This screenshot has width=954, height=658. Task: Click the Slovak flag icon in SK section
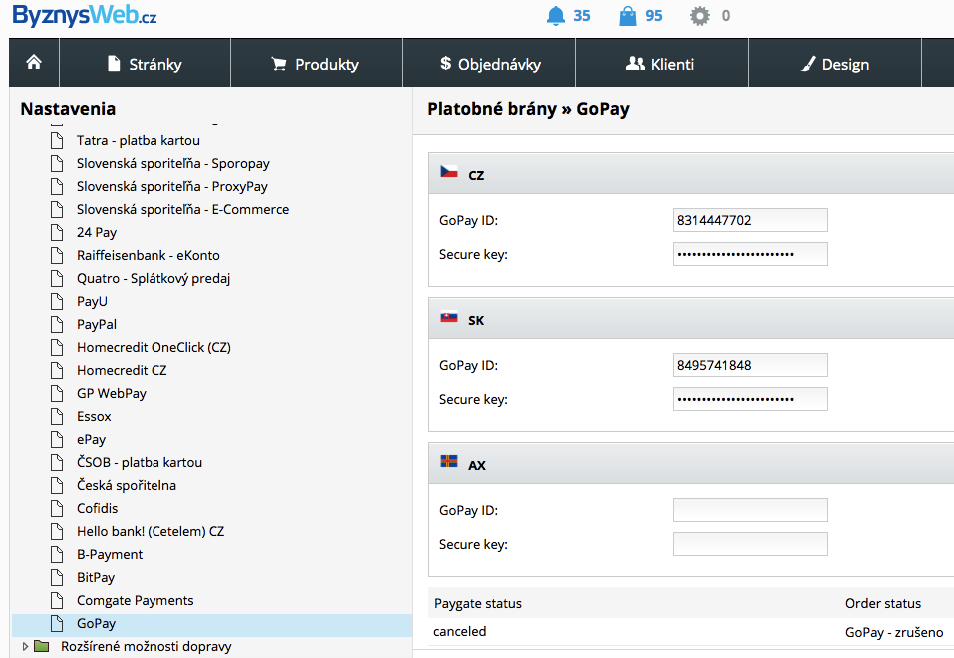point(449,319)
